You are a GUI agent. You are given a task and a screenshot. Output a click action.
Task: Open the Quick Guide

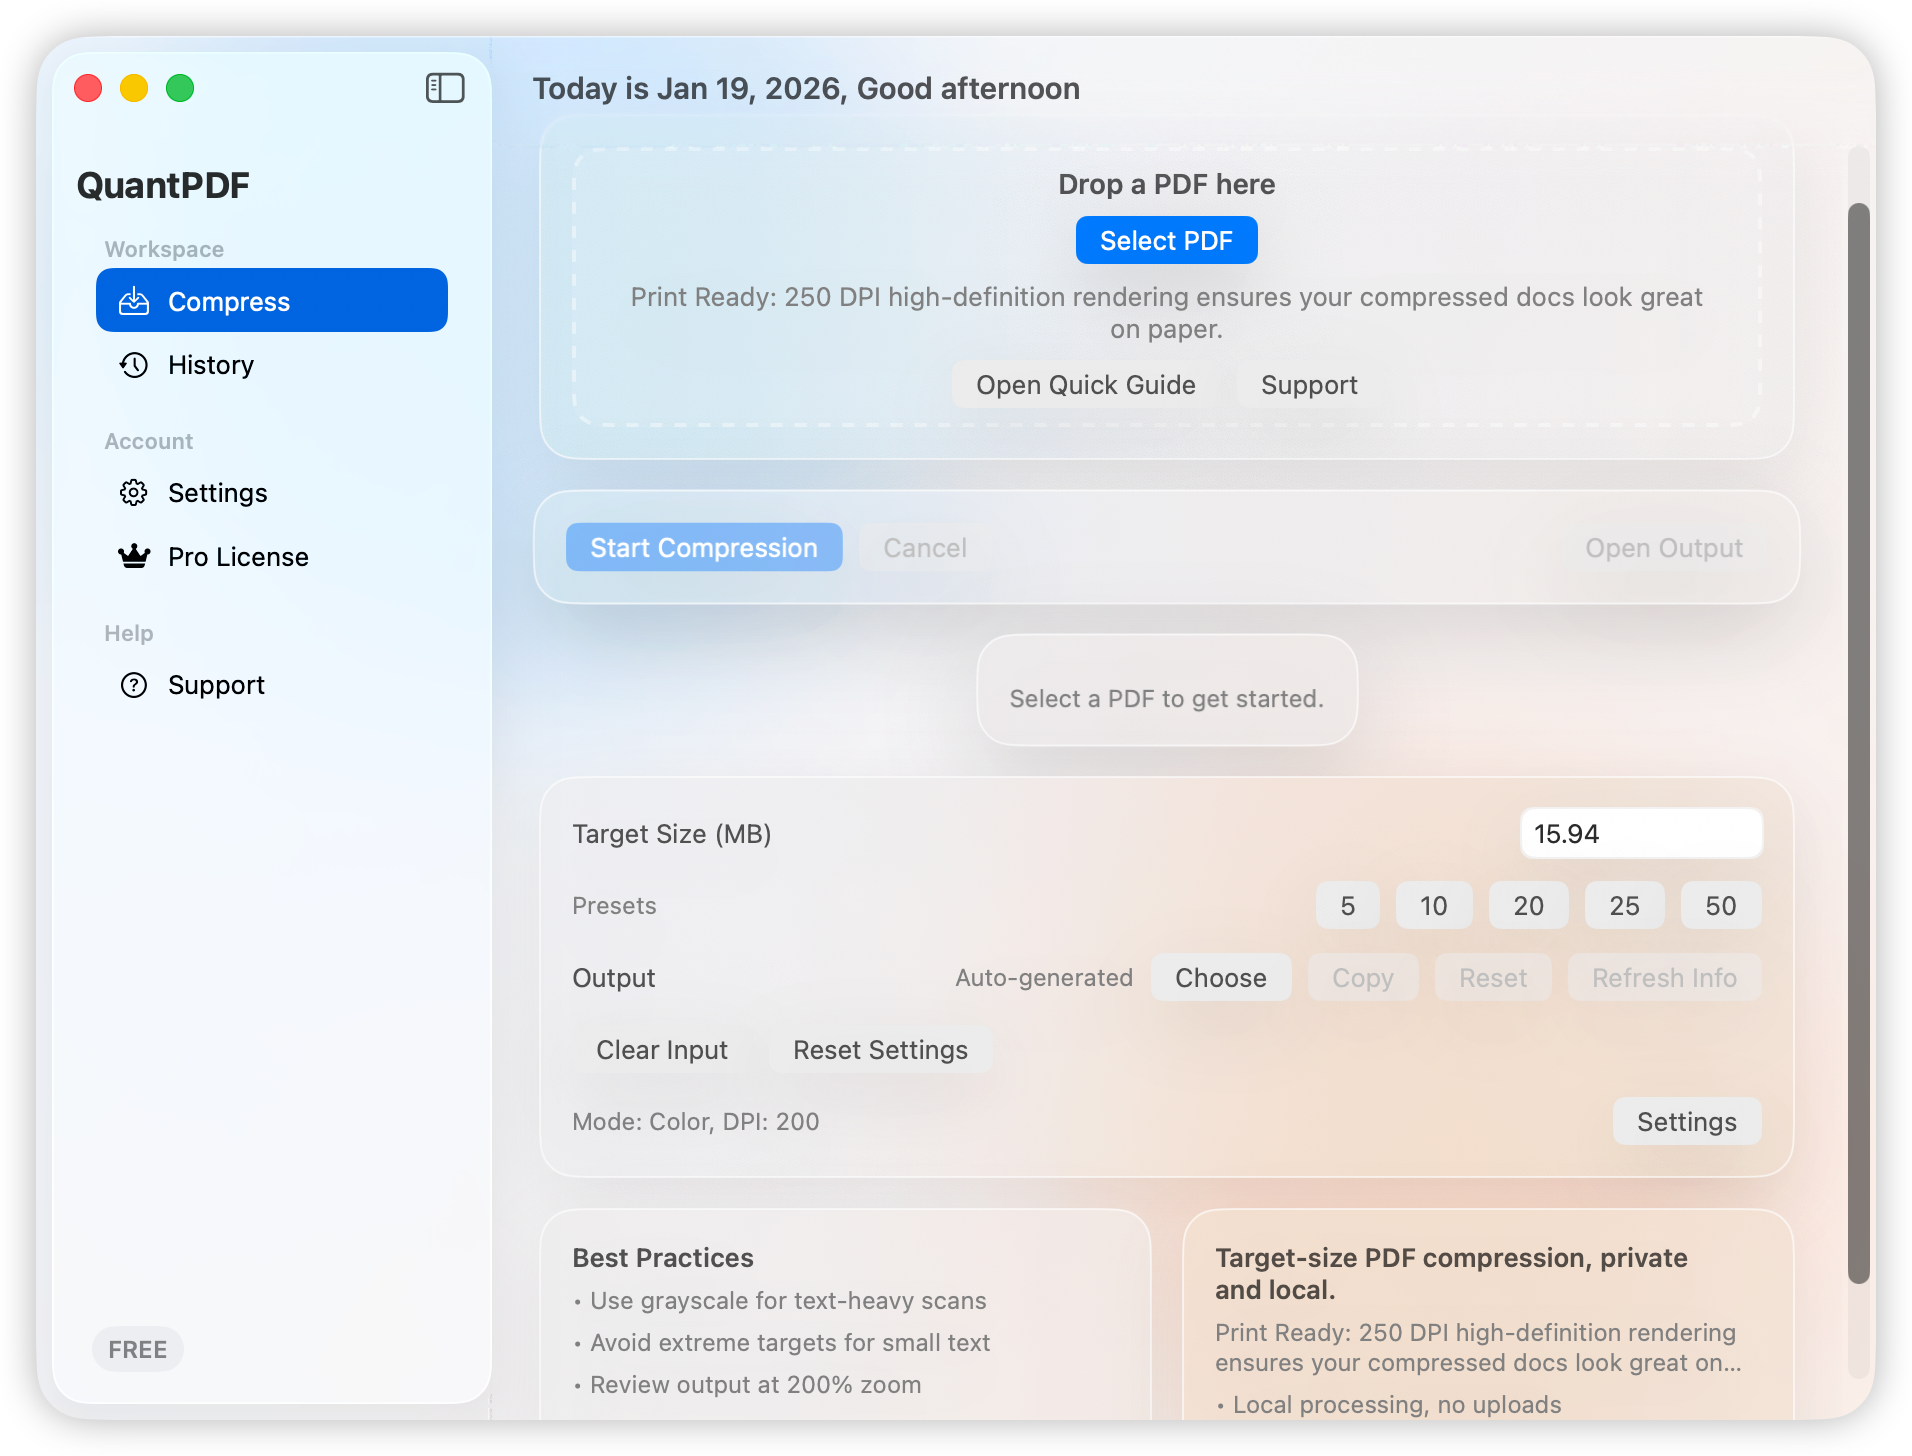pyautogui.click(x=1086, y=384)
